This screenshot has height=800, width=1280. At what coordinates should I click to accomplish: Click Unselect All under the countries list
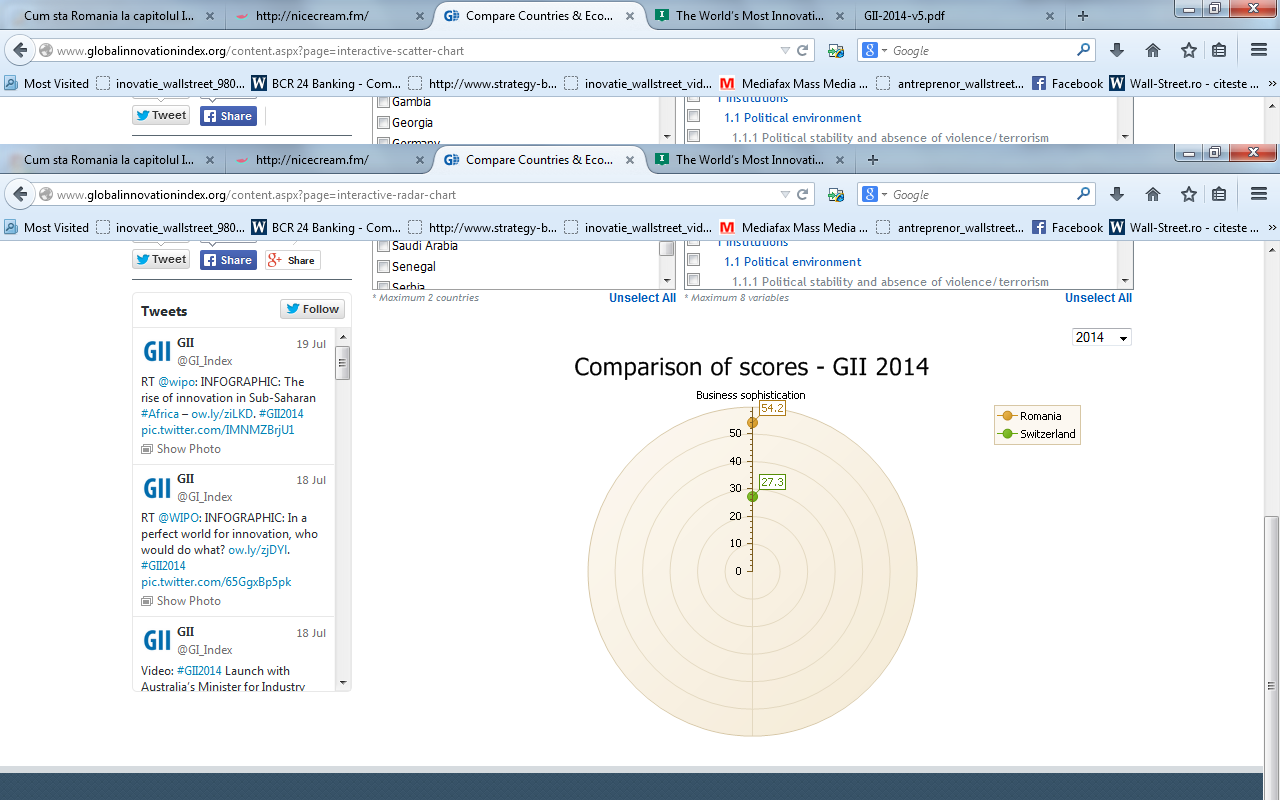642,298
